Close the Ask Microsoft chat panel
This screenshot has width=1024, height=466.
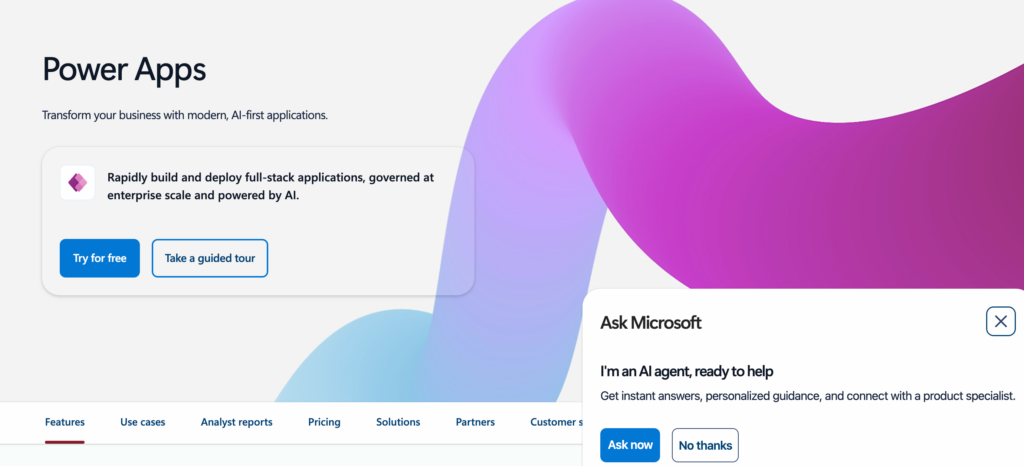[x=1000, y=321]
